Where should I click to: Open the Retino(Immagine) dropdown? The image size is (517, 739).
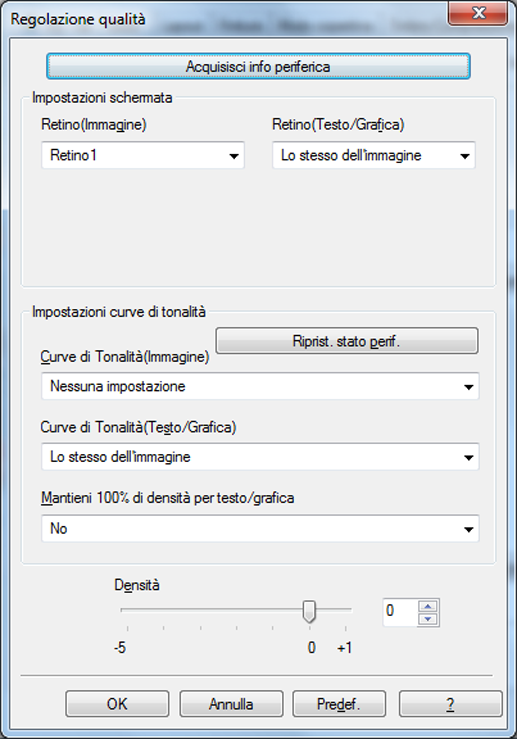point(143,155)
